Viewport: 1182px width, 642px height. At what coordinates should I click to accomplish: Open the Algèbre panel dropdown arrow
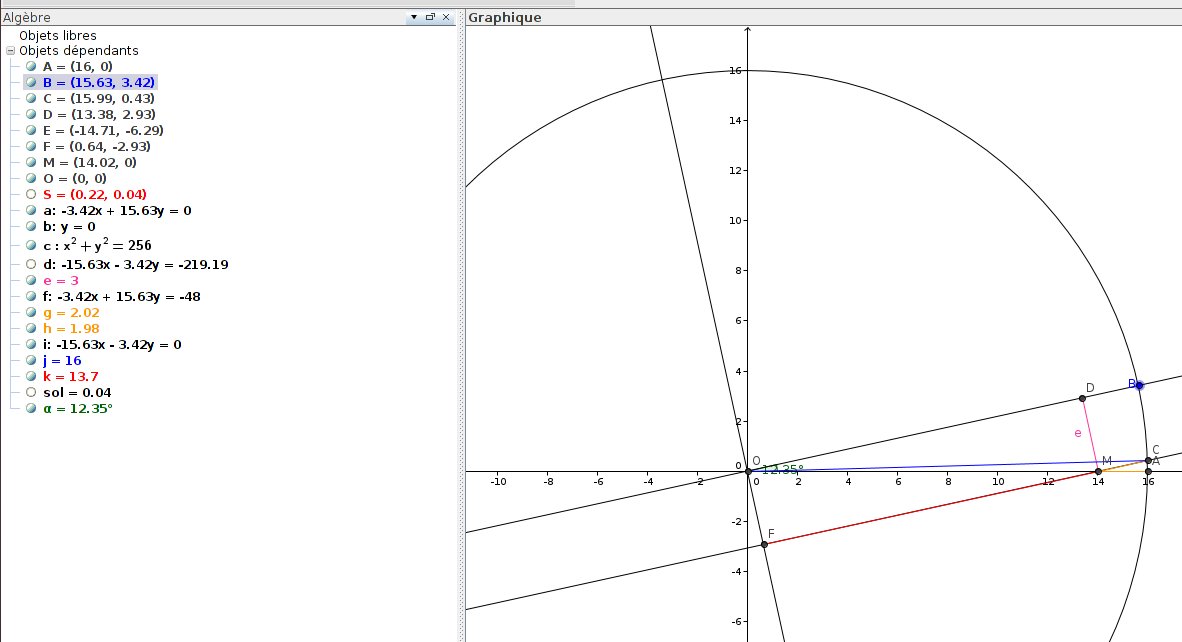[414, 17]
